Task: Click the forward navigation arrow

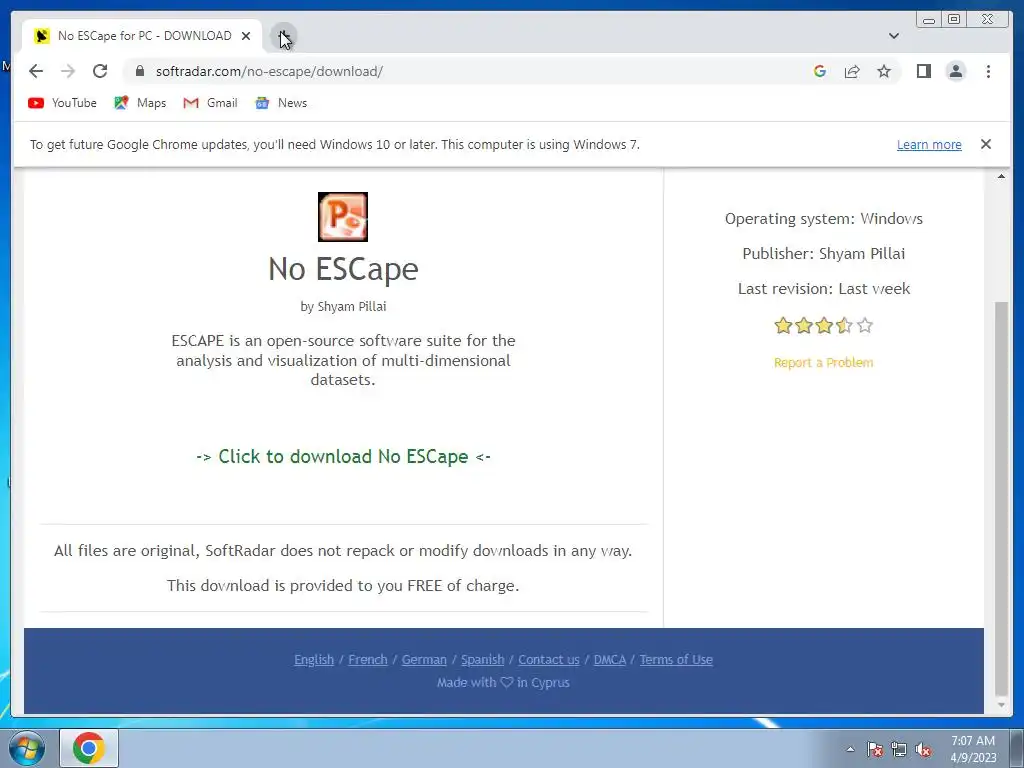Action: click(x=68, y=71)
